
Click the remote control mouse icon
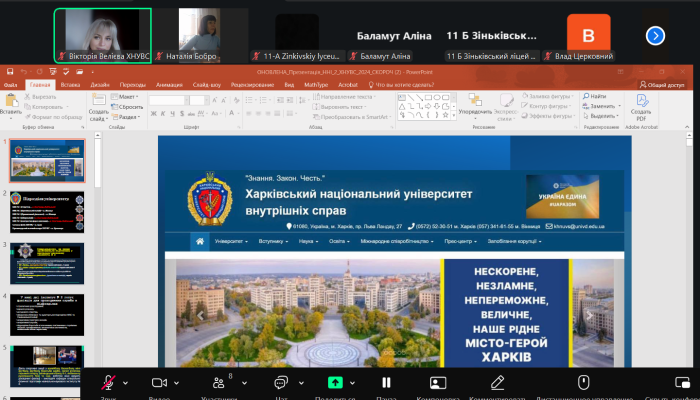tap(584, 382)
